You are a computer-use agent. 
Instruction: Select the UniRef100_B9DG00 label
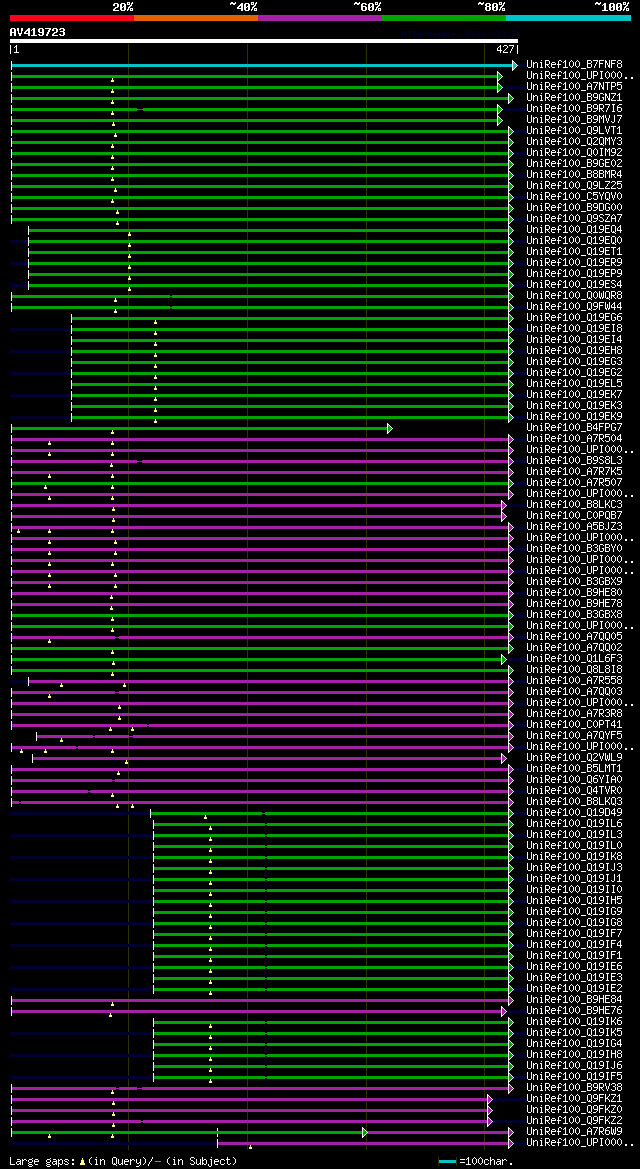coord(574,207)
